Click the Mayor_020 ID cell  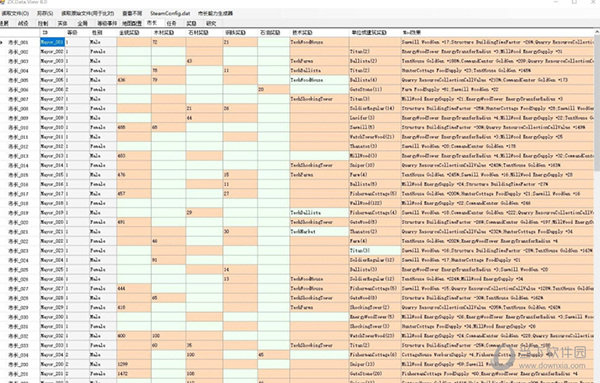(52, 222)
